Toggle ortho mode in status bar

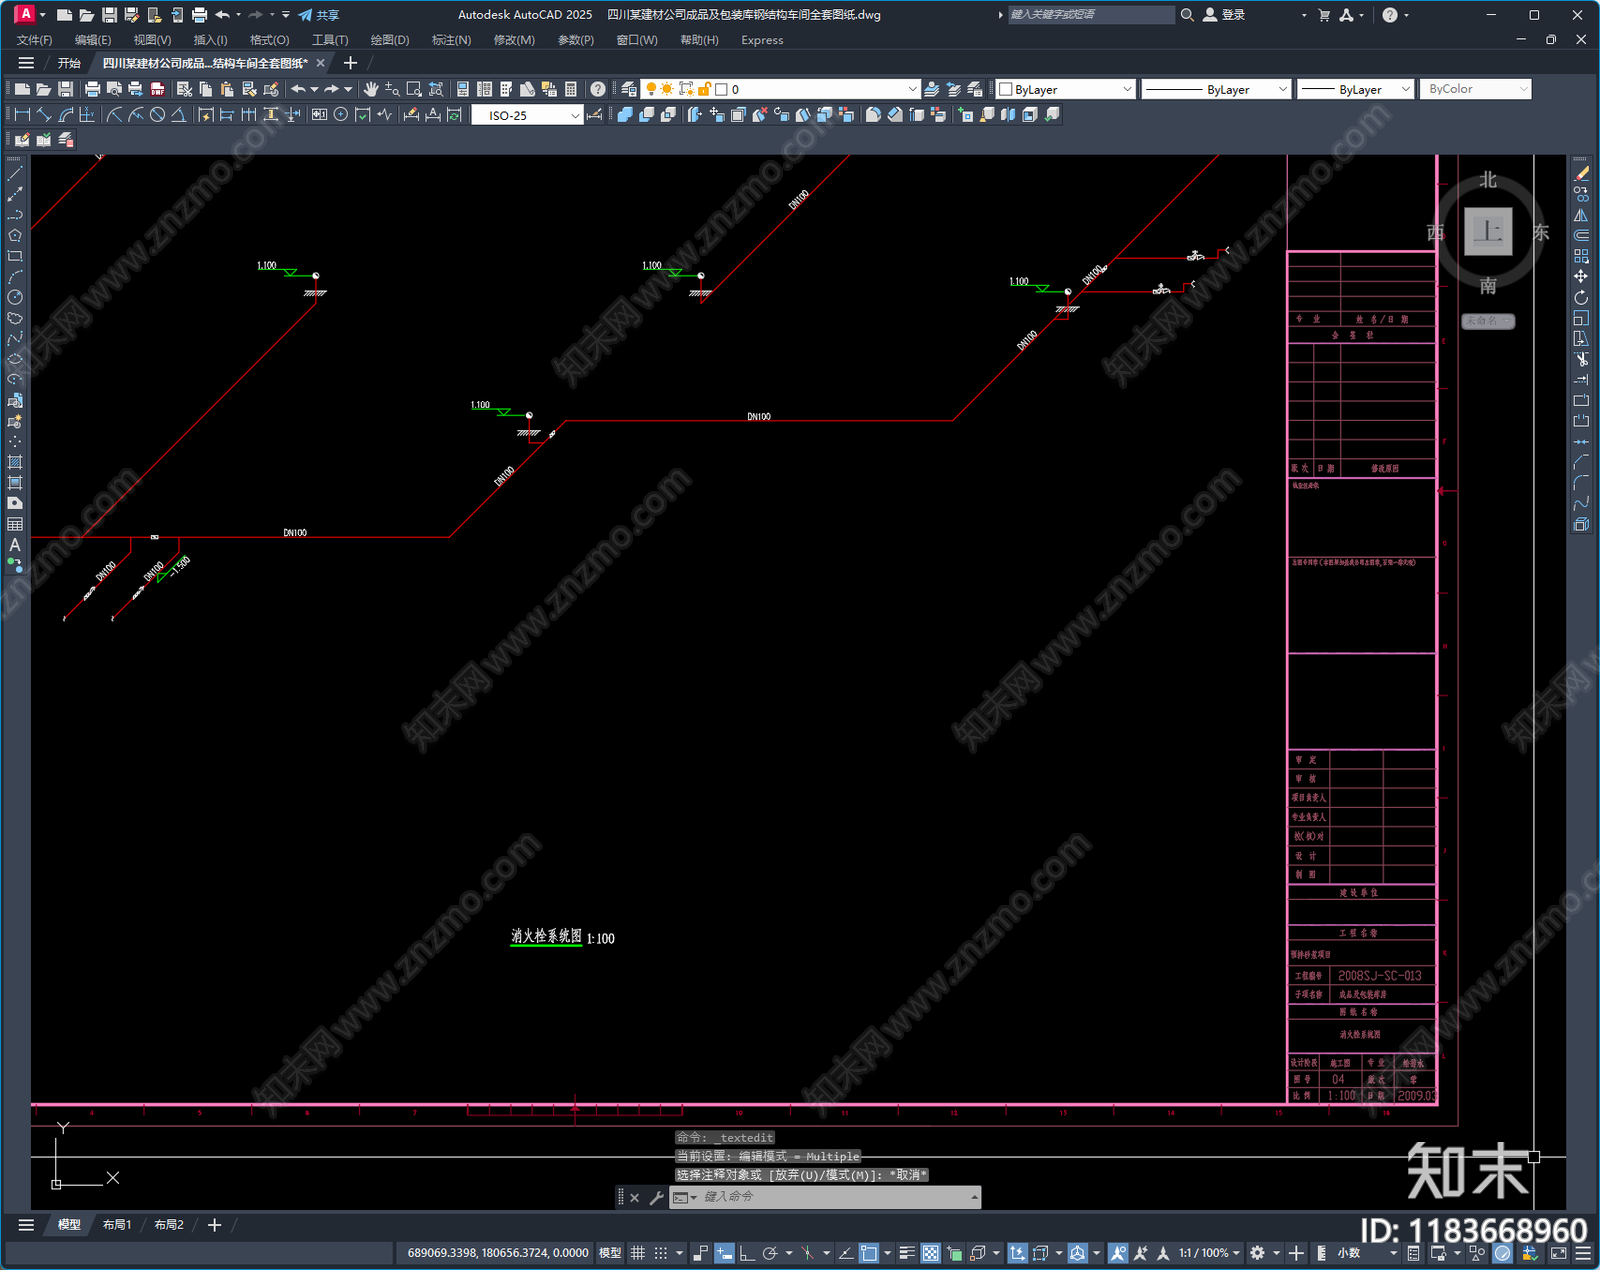click(746, 1253)
